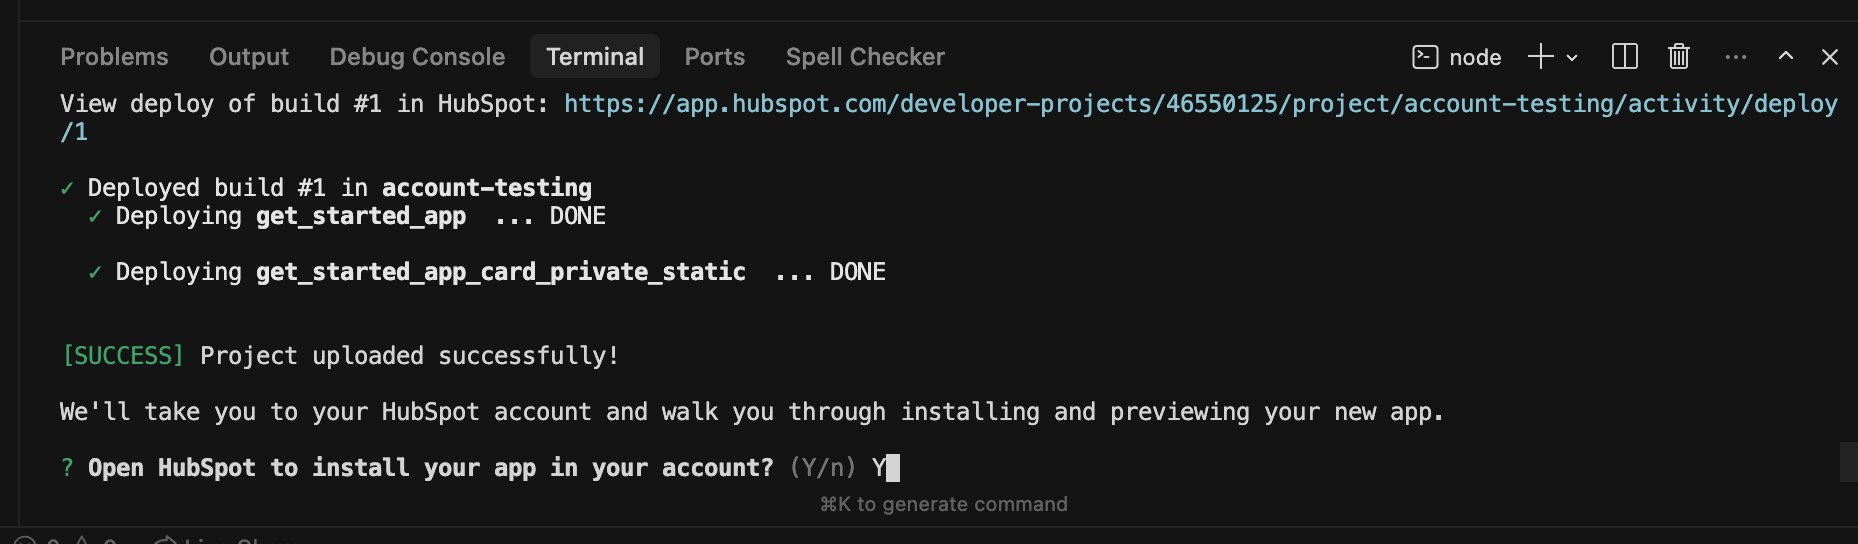Expand the launch profile dropdown chevron
1858x544 pixels.
pyautogui.click(x=1572, y=58)
